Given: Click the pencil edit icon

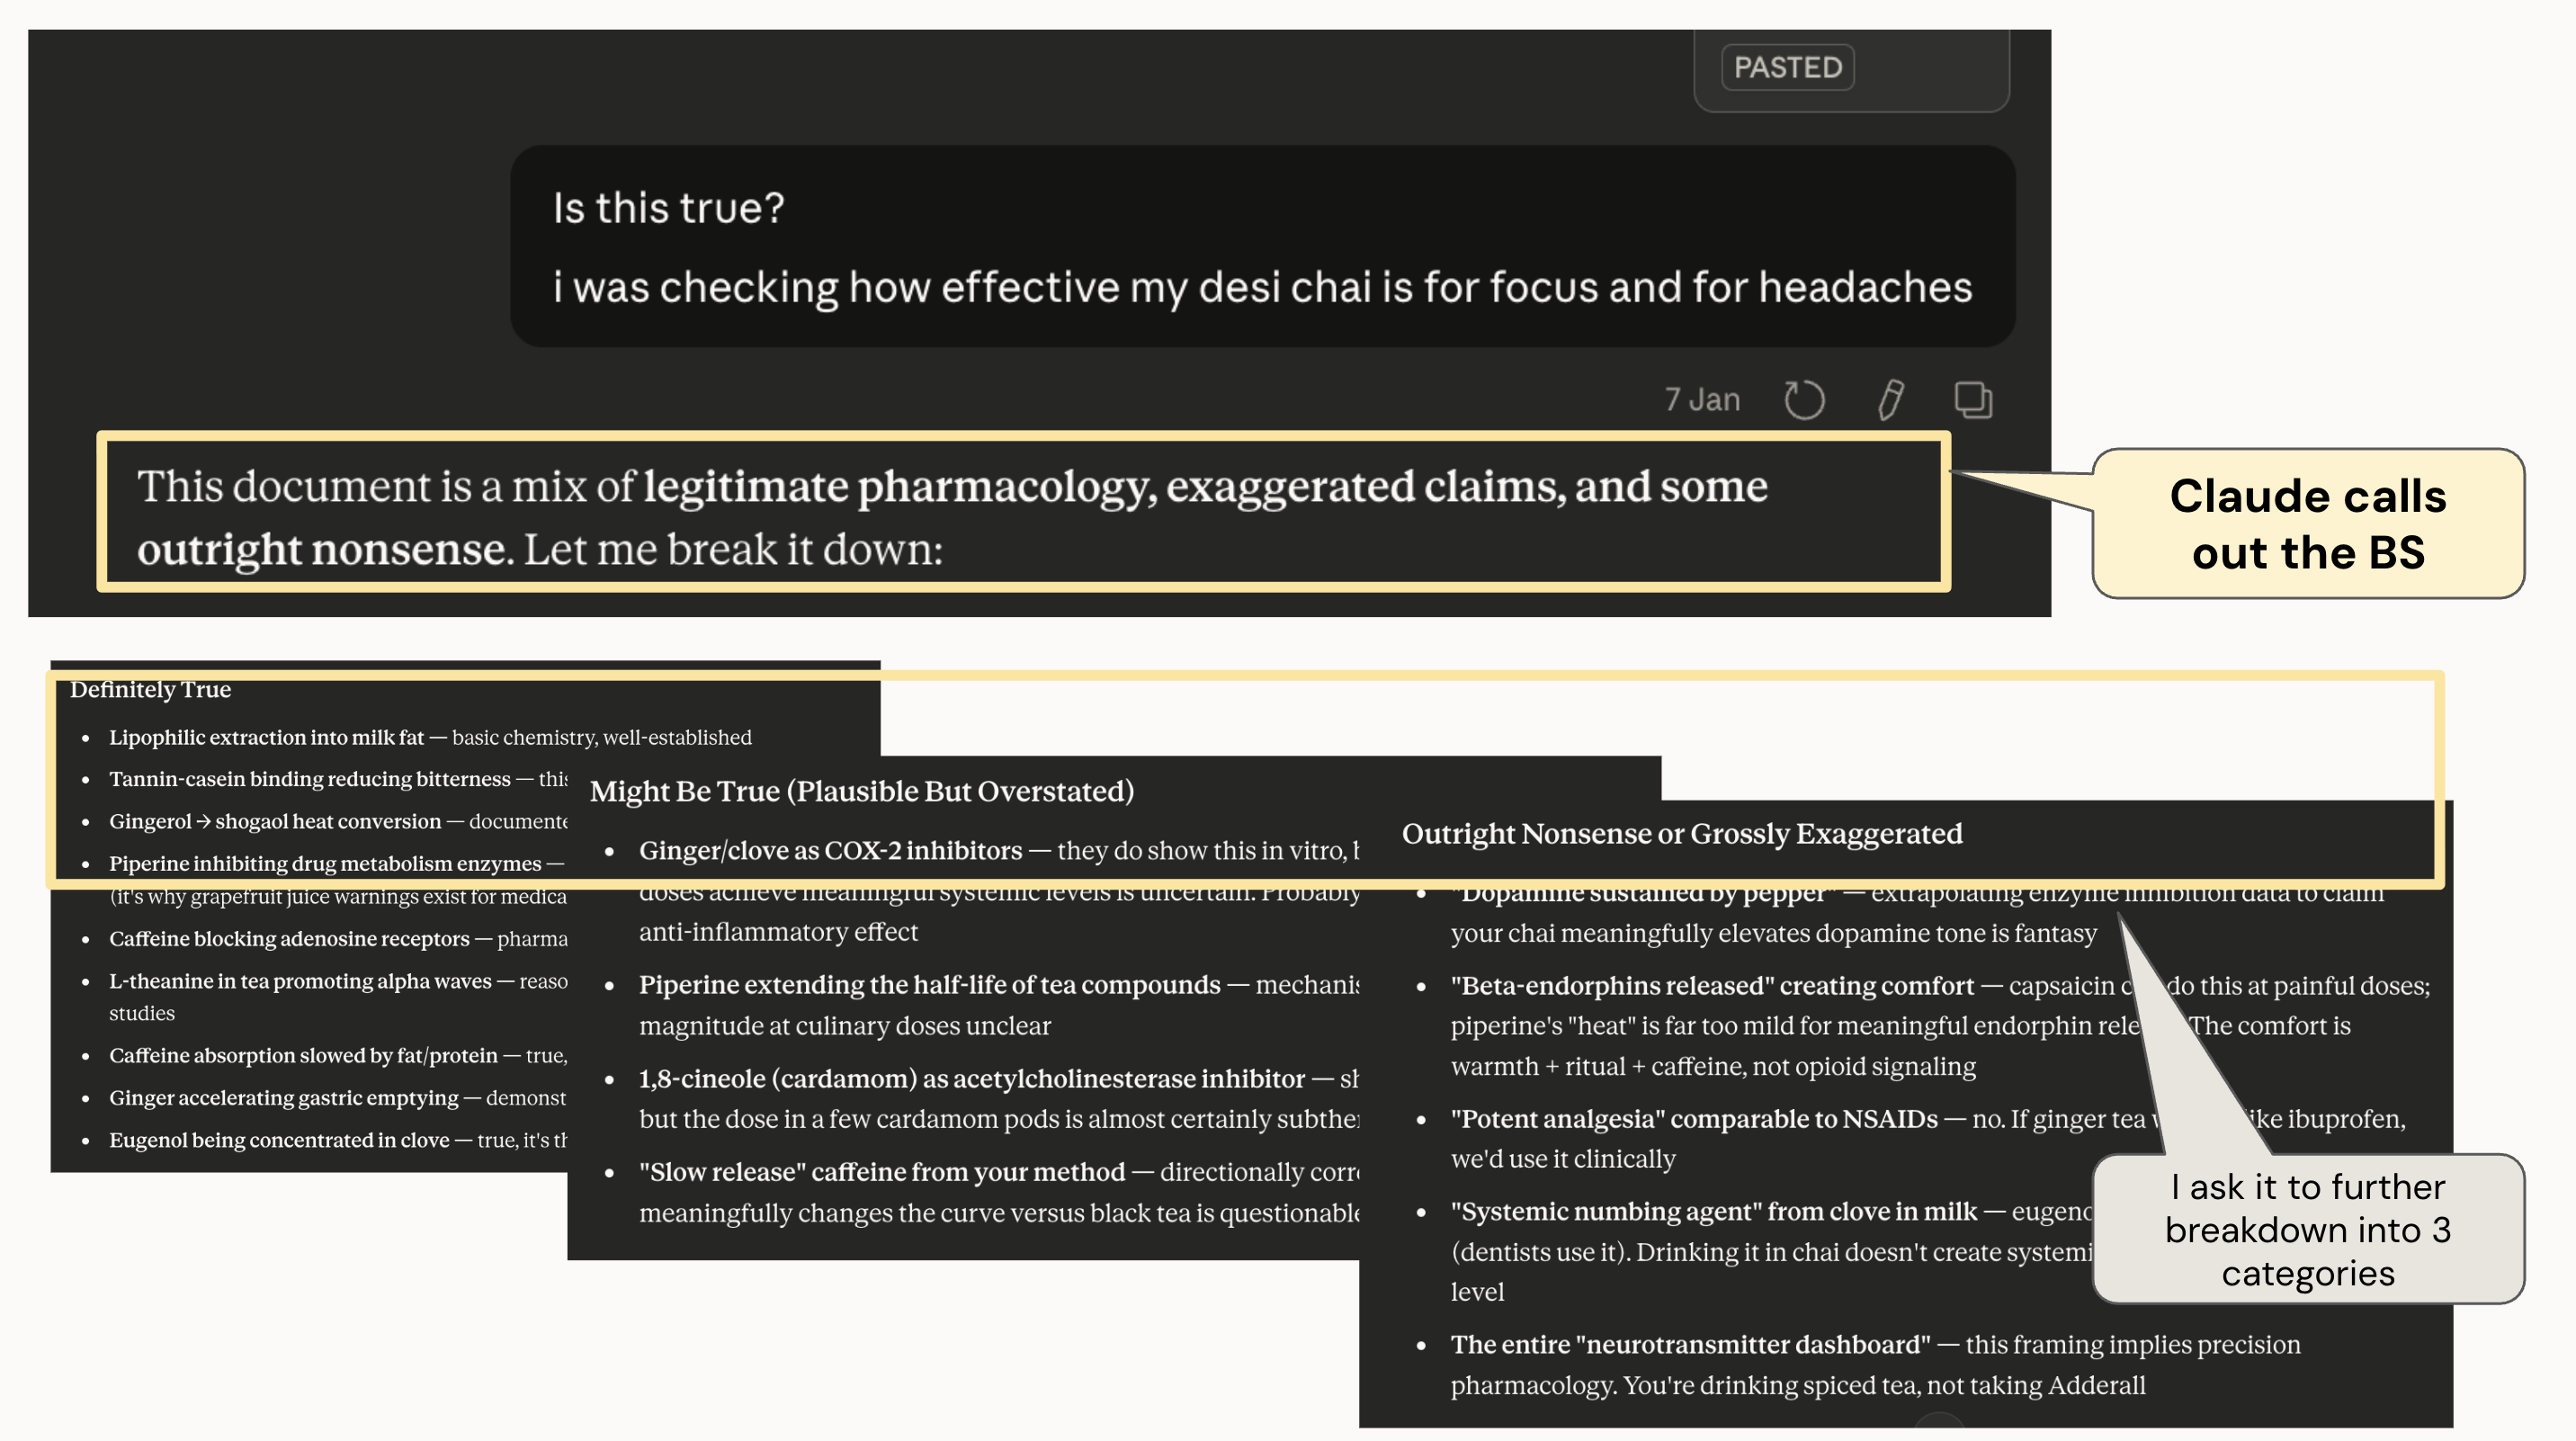Looking at the screenshot, I should (x=1890, y=400).
